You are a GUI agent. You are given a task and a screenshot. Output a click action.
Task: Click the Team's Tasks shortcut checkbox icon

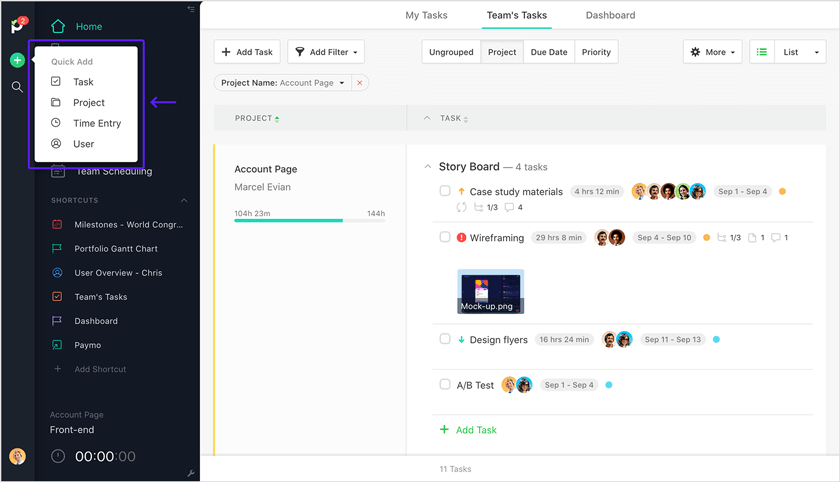coord(57,297)
